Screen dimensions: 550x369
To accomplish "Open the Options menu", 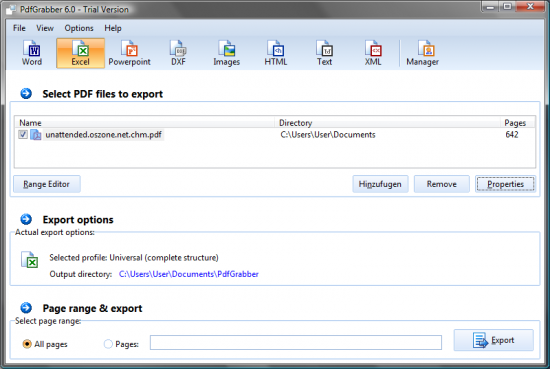I will click(x=79, y=28).
